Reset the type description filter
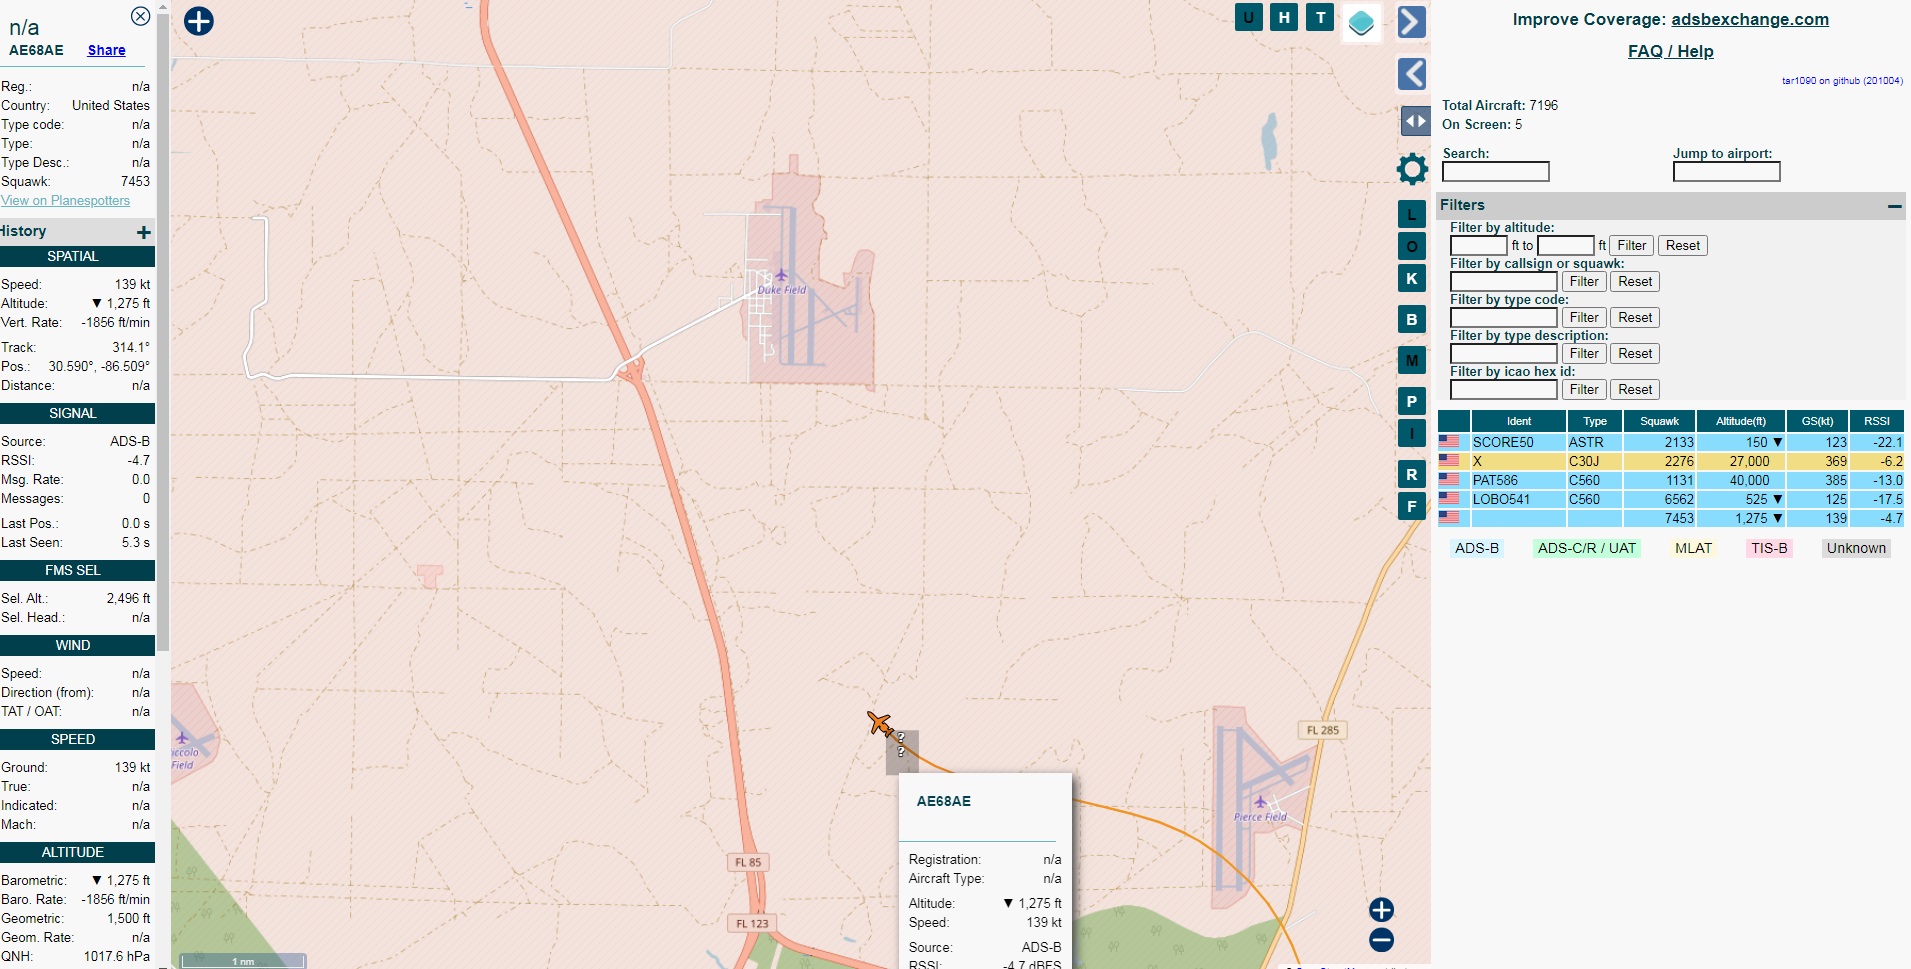The image size is (1911, 969). (1635, 353)
